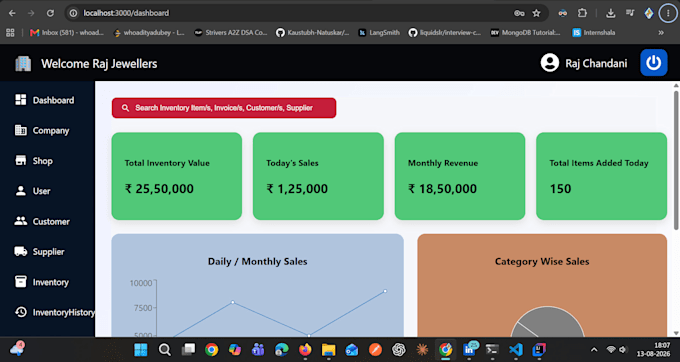
Task: Open Kaustubh-Natuskar GitHub bookmark
Action: click(x=312, y=33)
